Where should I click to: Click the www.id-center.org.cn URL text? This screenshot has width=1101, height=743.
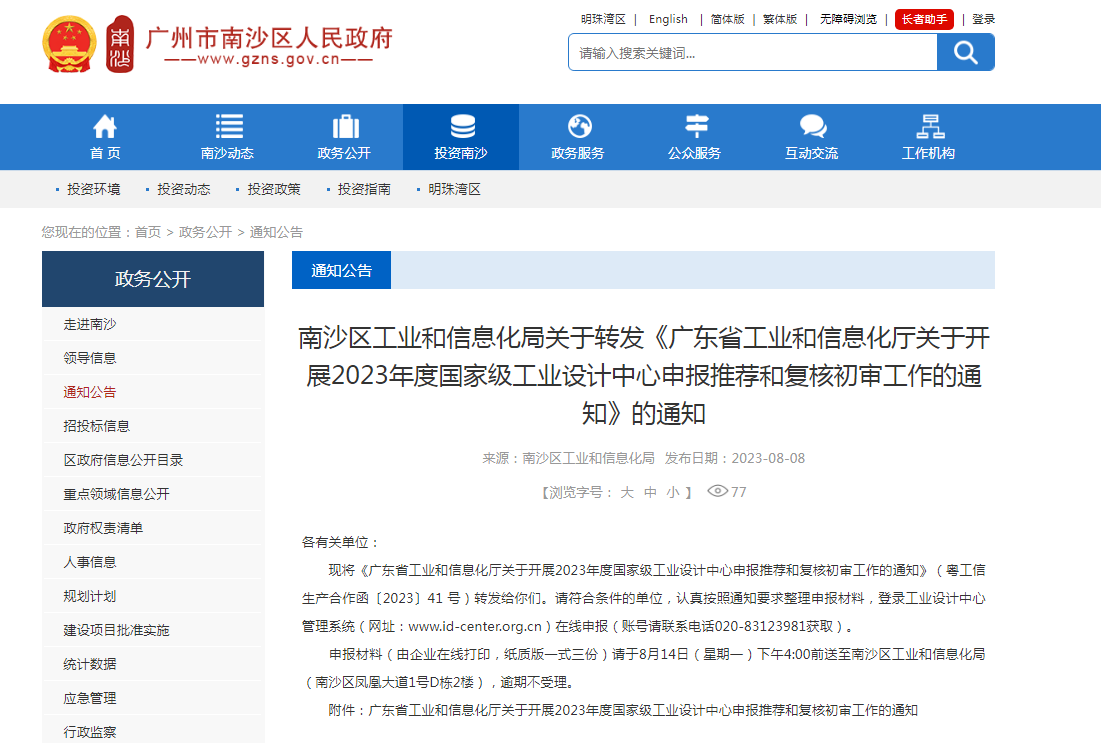pos(475,626)
